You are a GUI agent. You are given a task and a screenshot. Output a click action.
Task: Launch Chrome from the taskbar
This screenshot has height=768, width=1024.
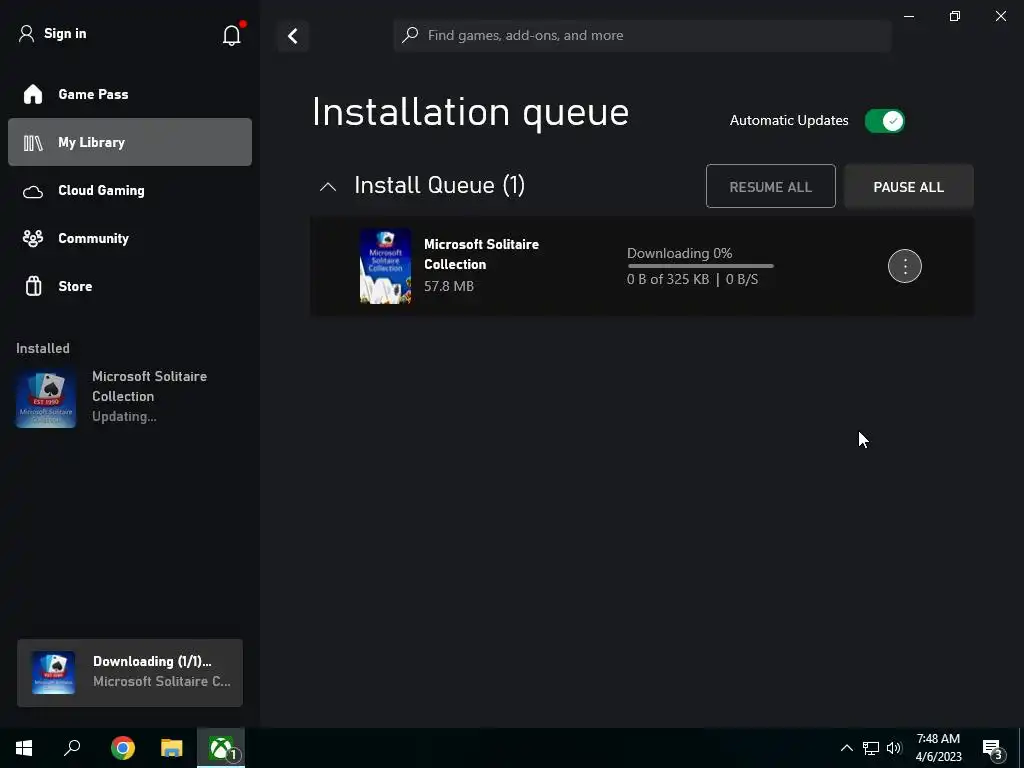tap(123, 748)
